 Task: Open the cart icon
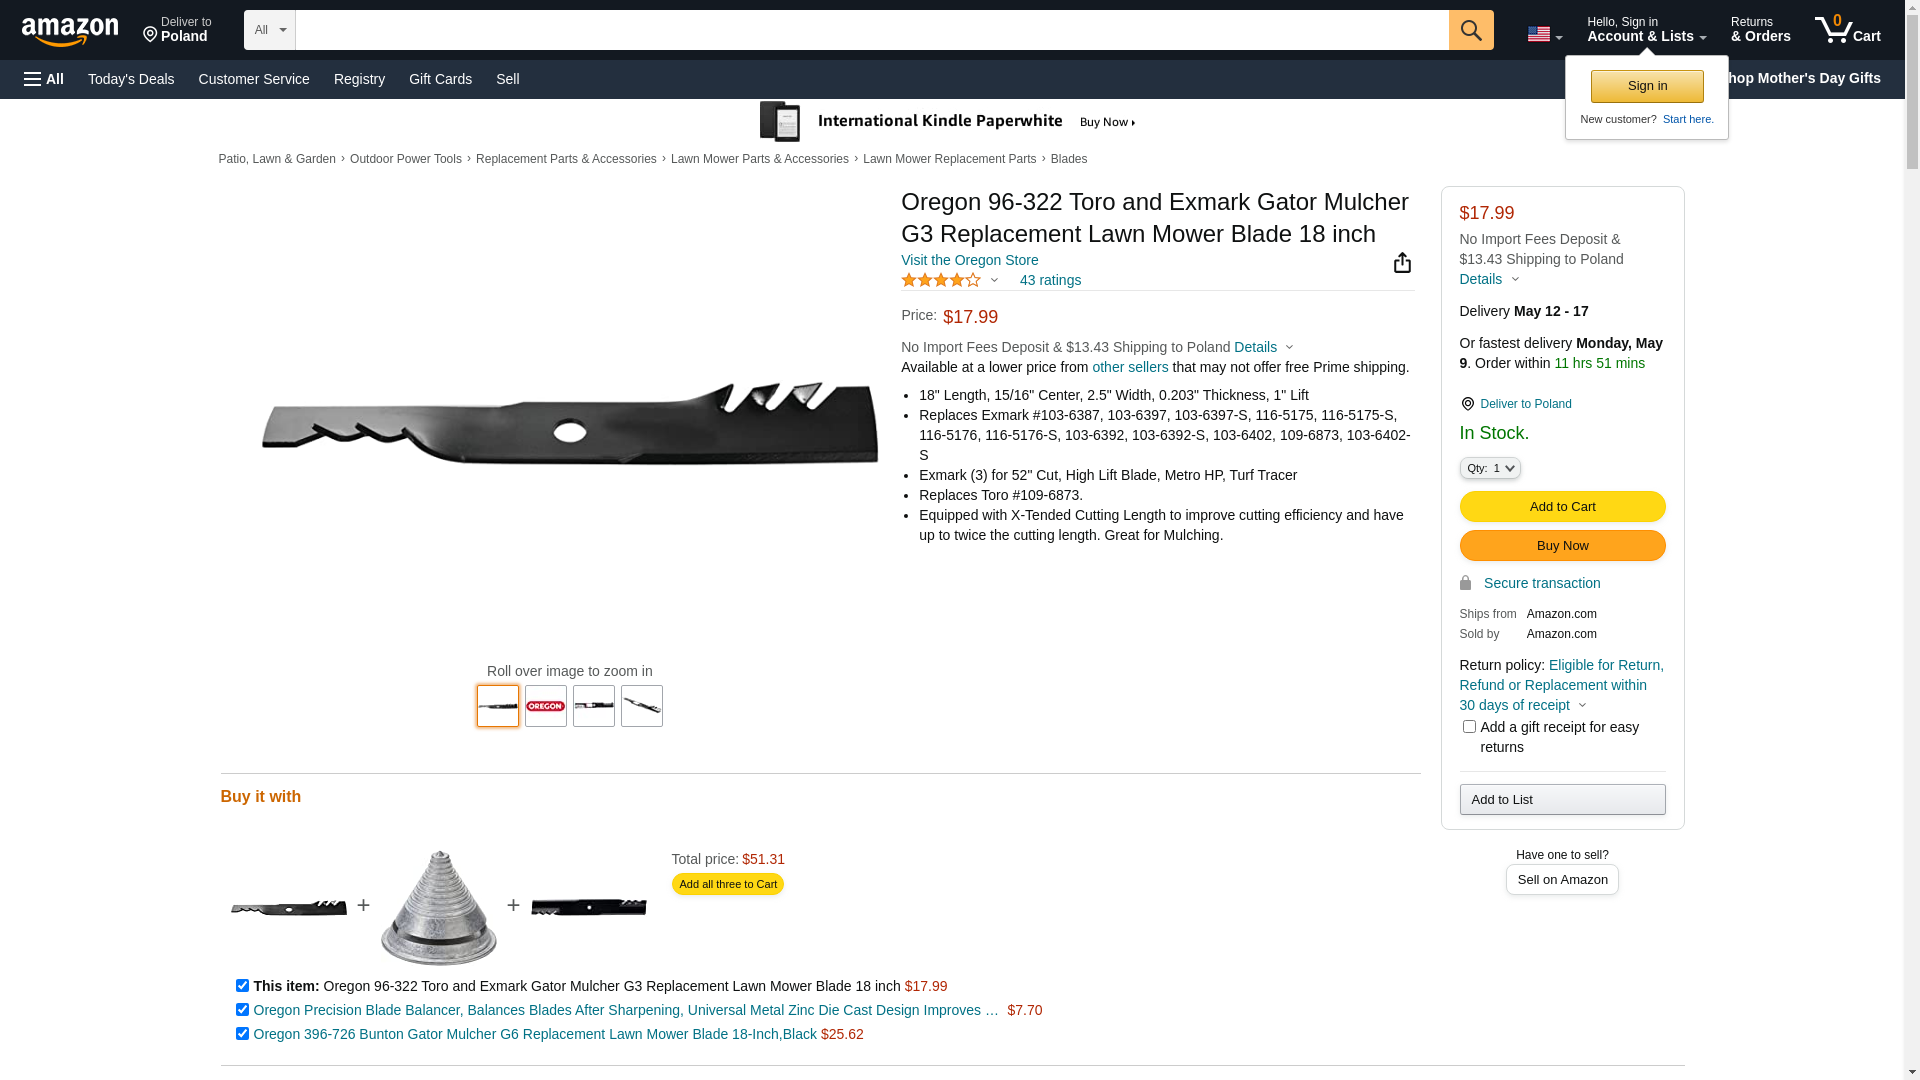pos(1848,30)
